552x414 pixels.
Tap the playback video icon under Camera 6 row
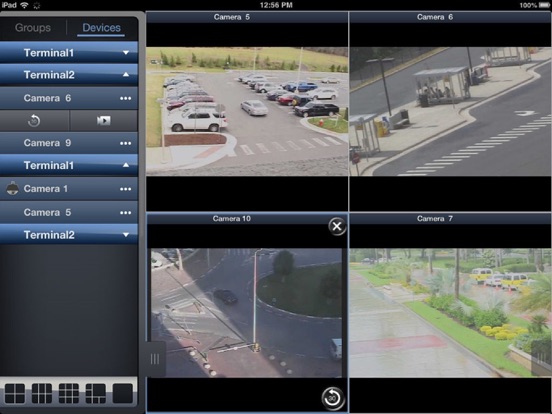[x=104, y=121]
